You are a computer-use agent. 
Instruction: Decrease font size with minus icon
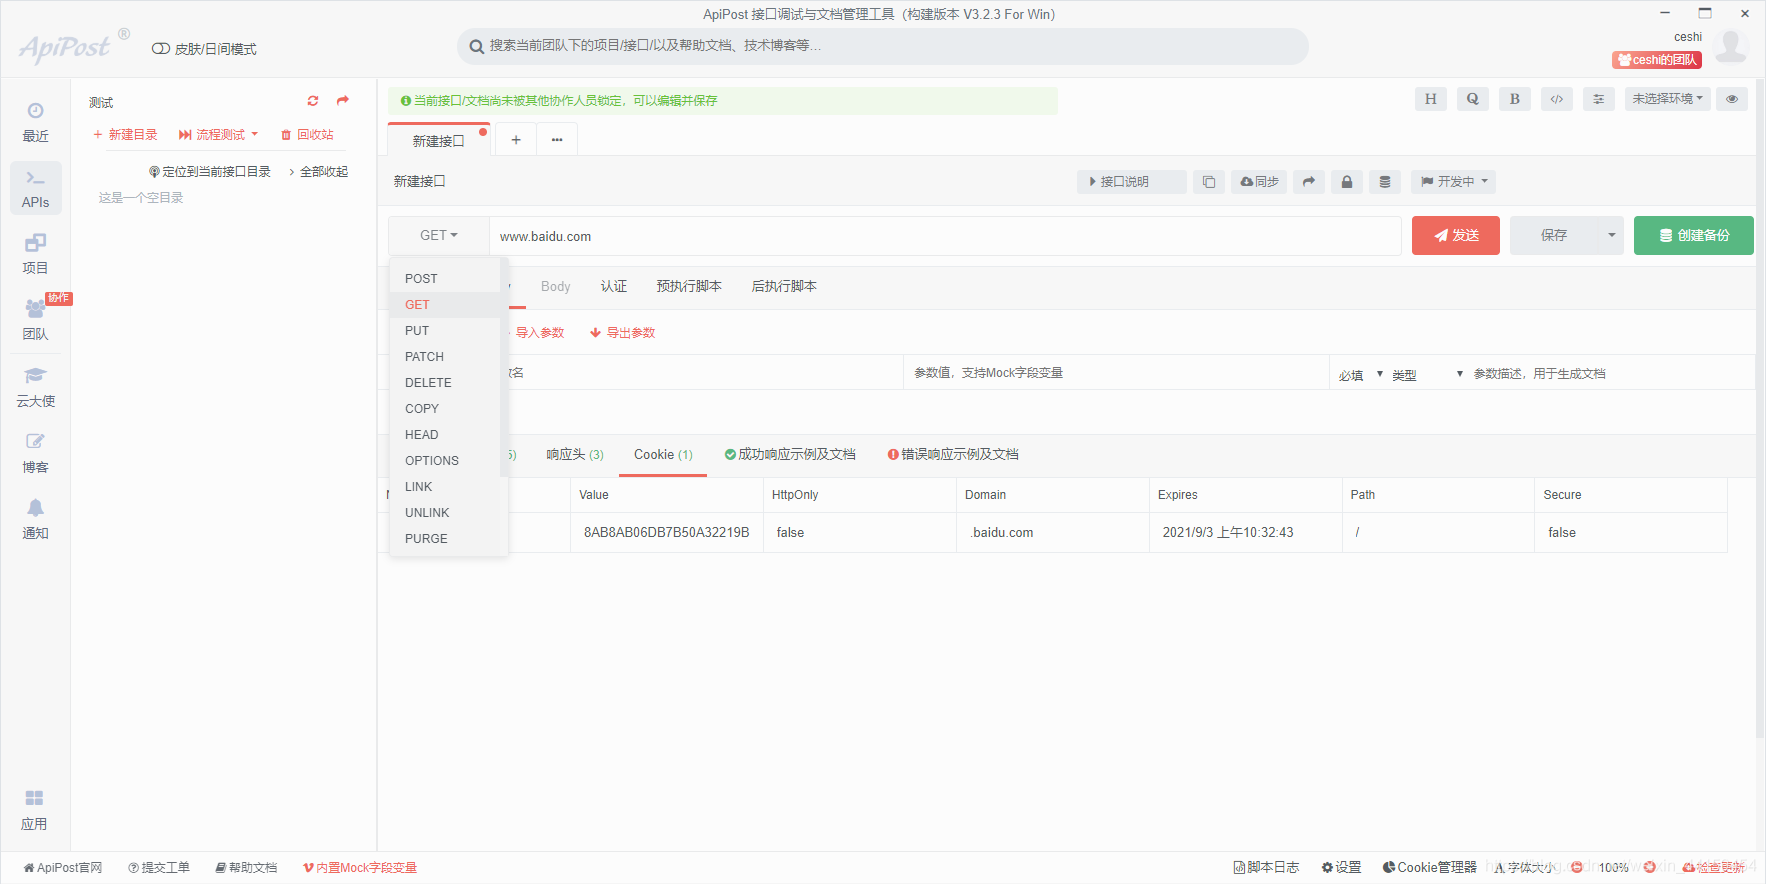click(x=1576, y=867)
